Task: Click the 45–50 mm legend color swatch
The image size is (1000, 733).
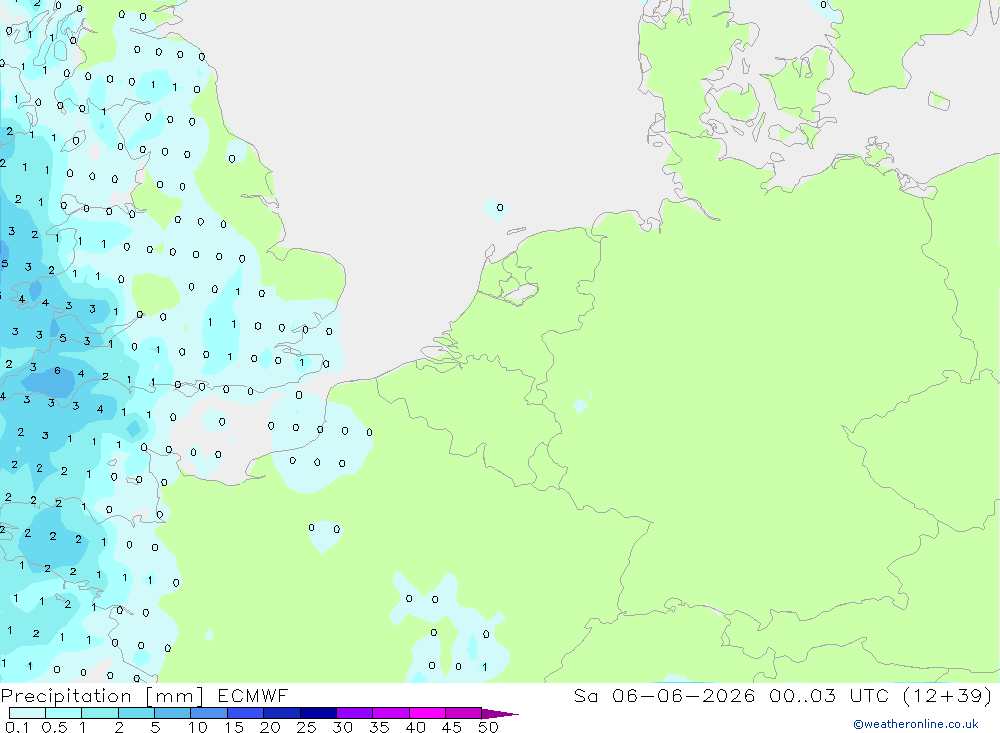Action: (x=464, y=713)
